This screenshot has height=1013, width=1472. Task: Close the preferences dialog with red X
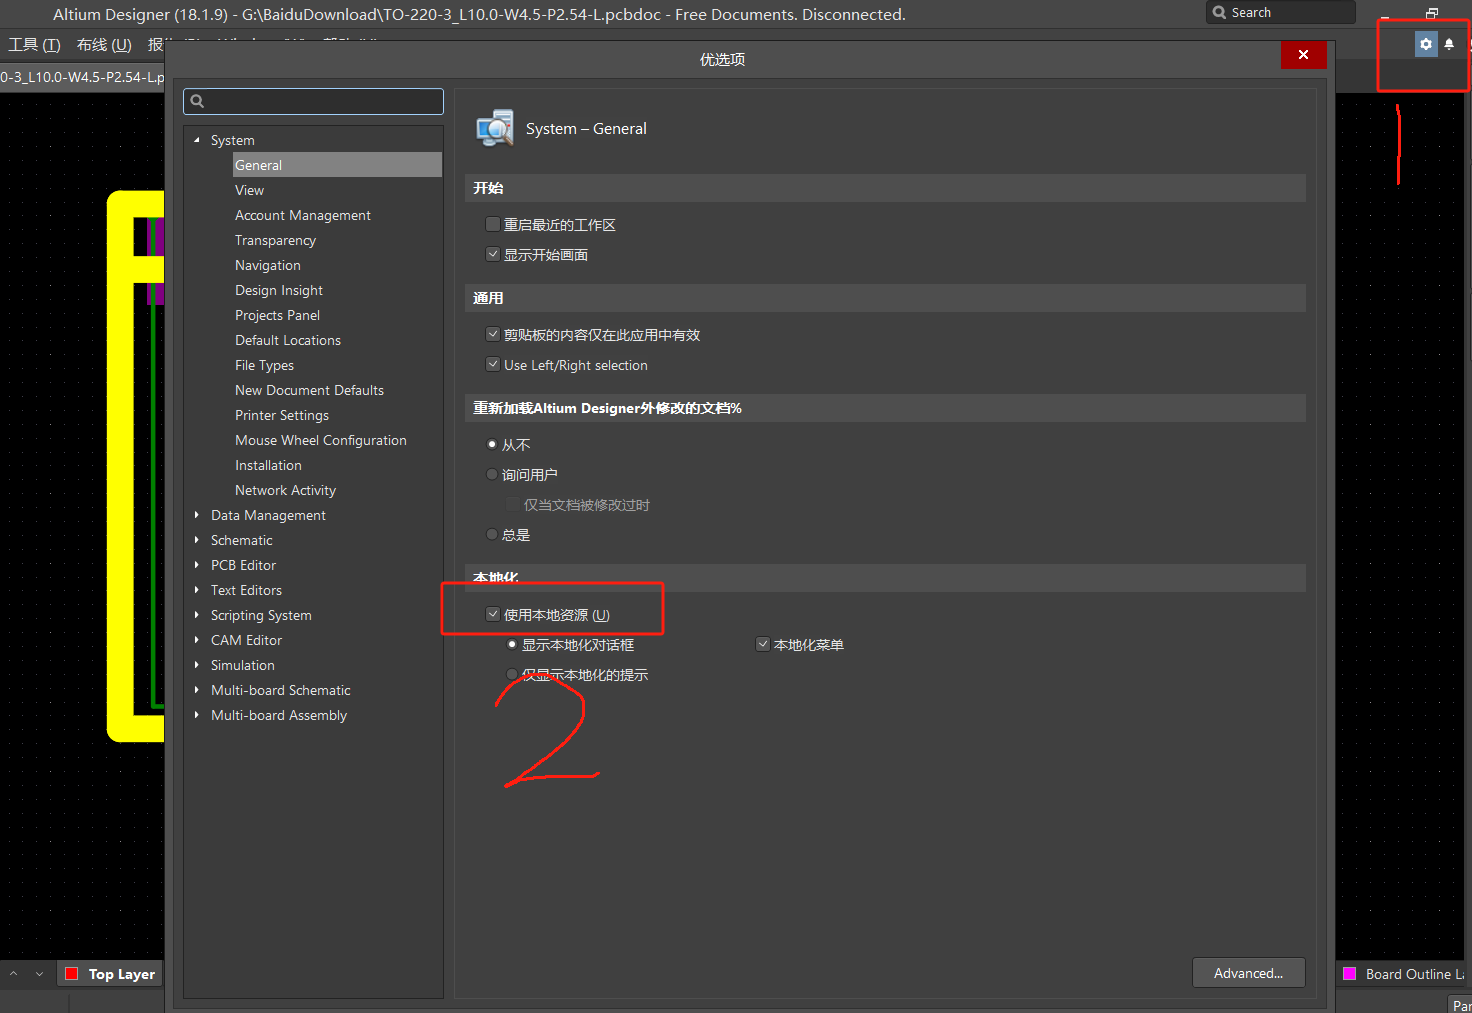tap(1303, 55)
